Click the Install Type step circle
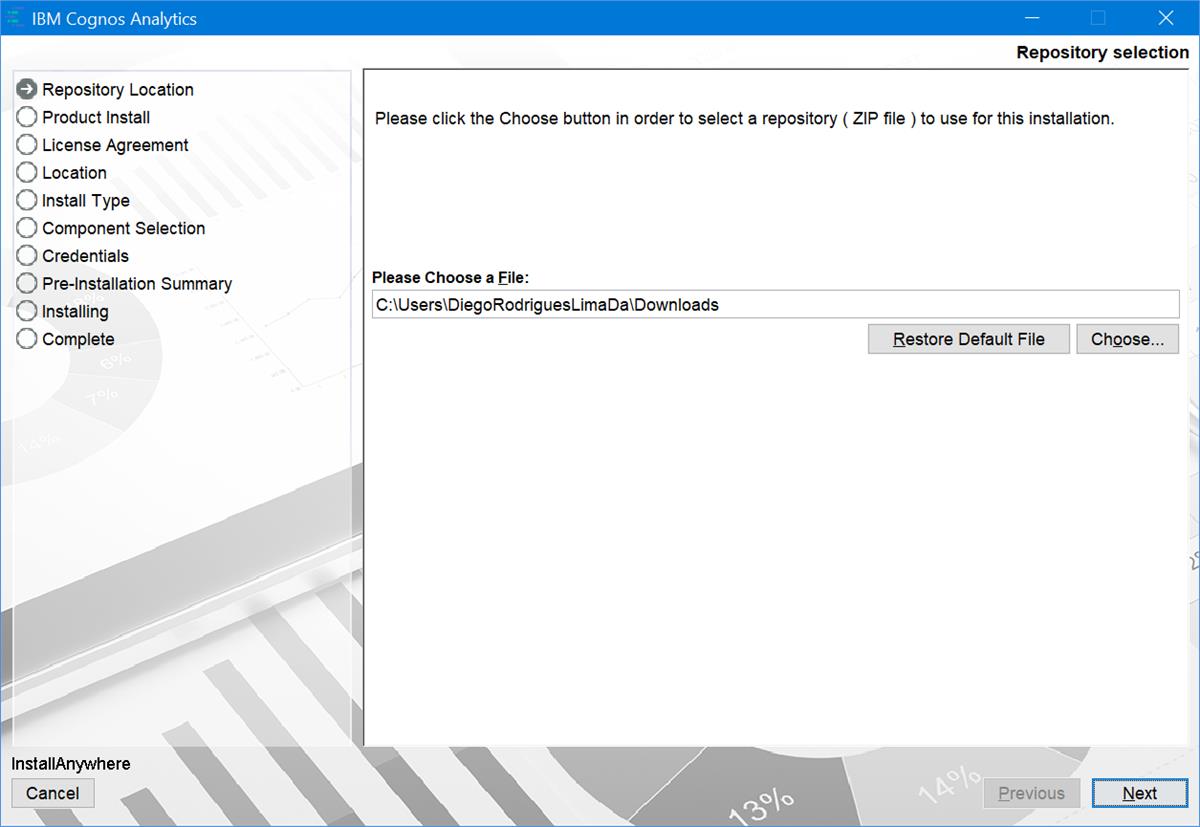Screen dimensions: 1200x827 (x=27, y=200)
